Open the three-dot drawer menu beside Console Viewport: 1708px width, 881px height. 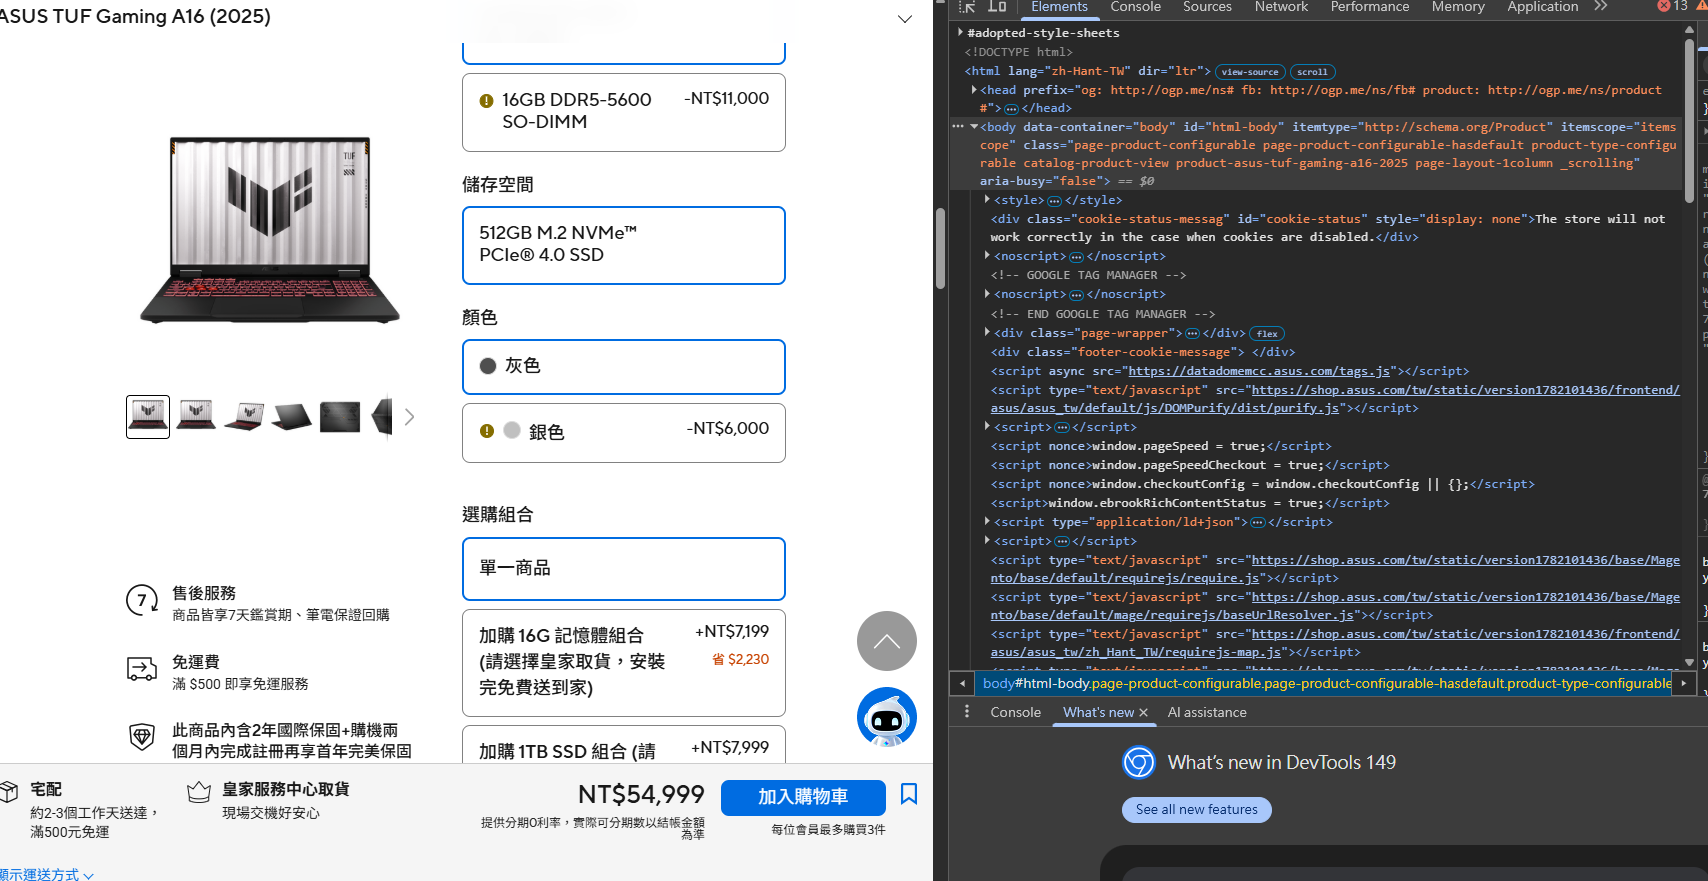coord(966,712)
